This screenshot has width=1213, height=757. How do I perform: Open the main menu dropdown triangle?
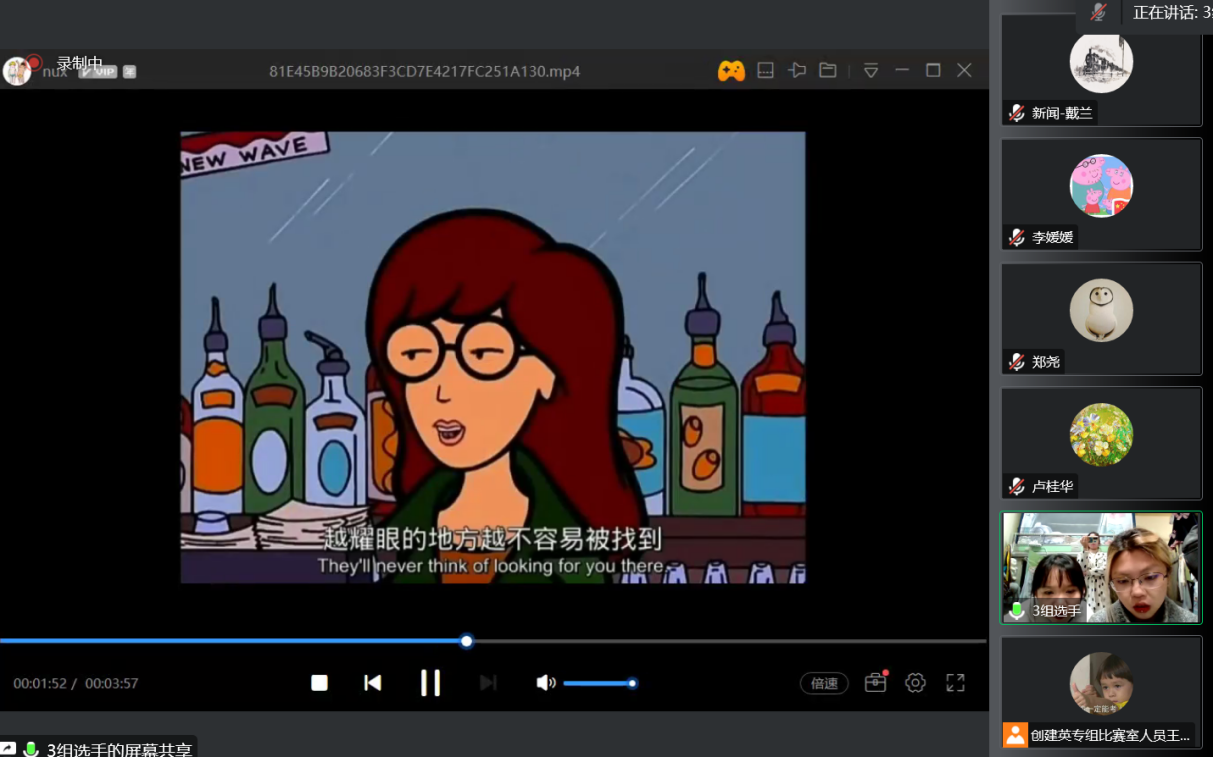click(x=871, y=71)
